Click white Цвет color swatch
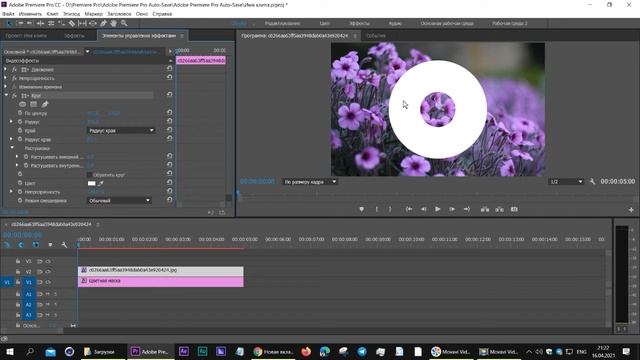Image resolution: width=640 pixels, height=360 pixels. pyautogui.click(x=91, y=183)
